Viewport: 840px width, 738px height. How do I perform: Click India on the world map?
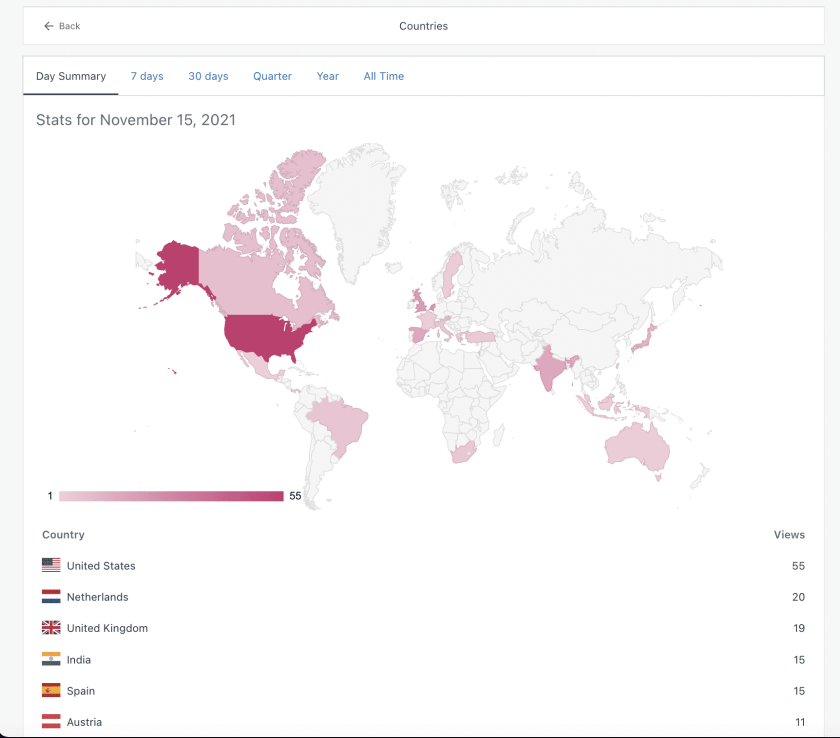(x=552, y=367)
